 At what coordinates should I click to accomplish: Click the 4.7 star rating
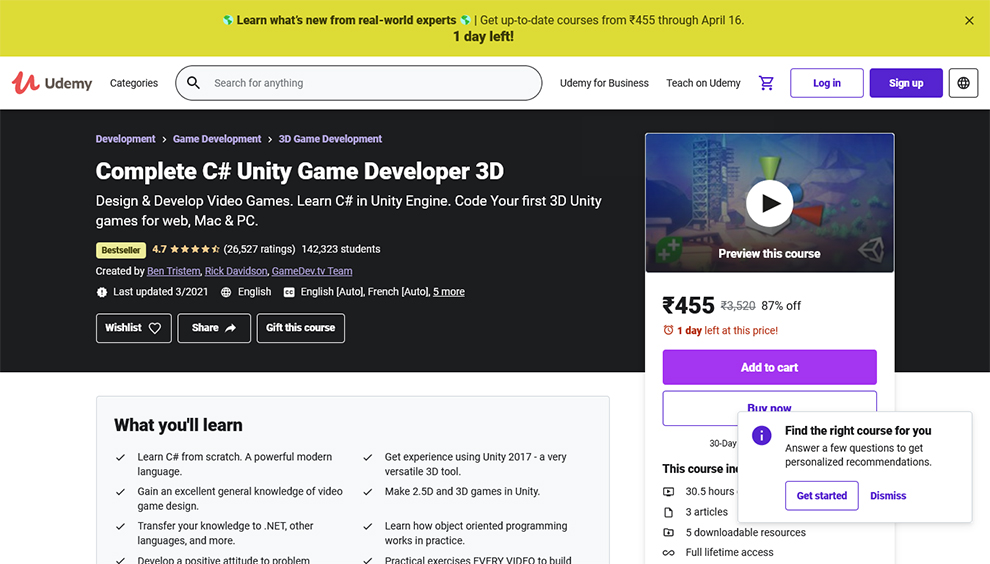tap(186, 249)
